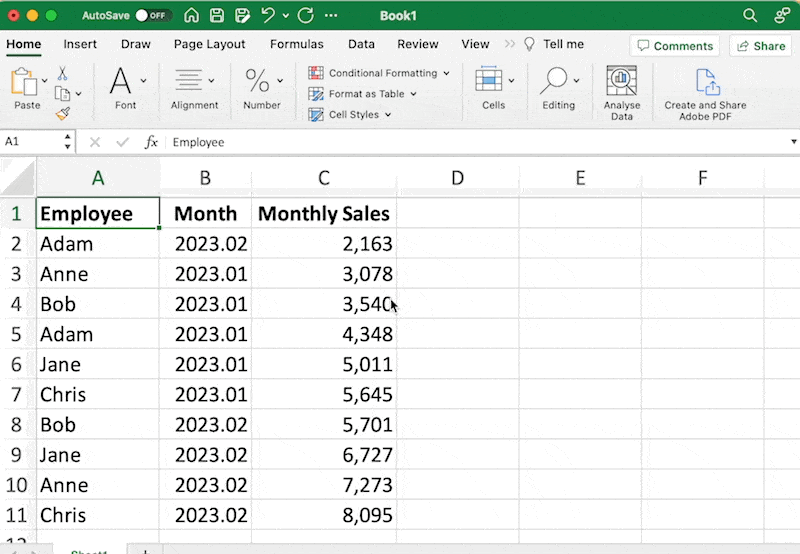Click the Save floppy disk icon
The height and width of the screenshot is (554, 800).
217,15
